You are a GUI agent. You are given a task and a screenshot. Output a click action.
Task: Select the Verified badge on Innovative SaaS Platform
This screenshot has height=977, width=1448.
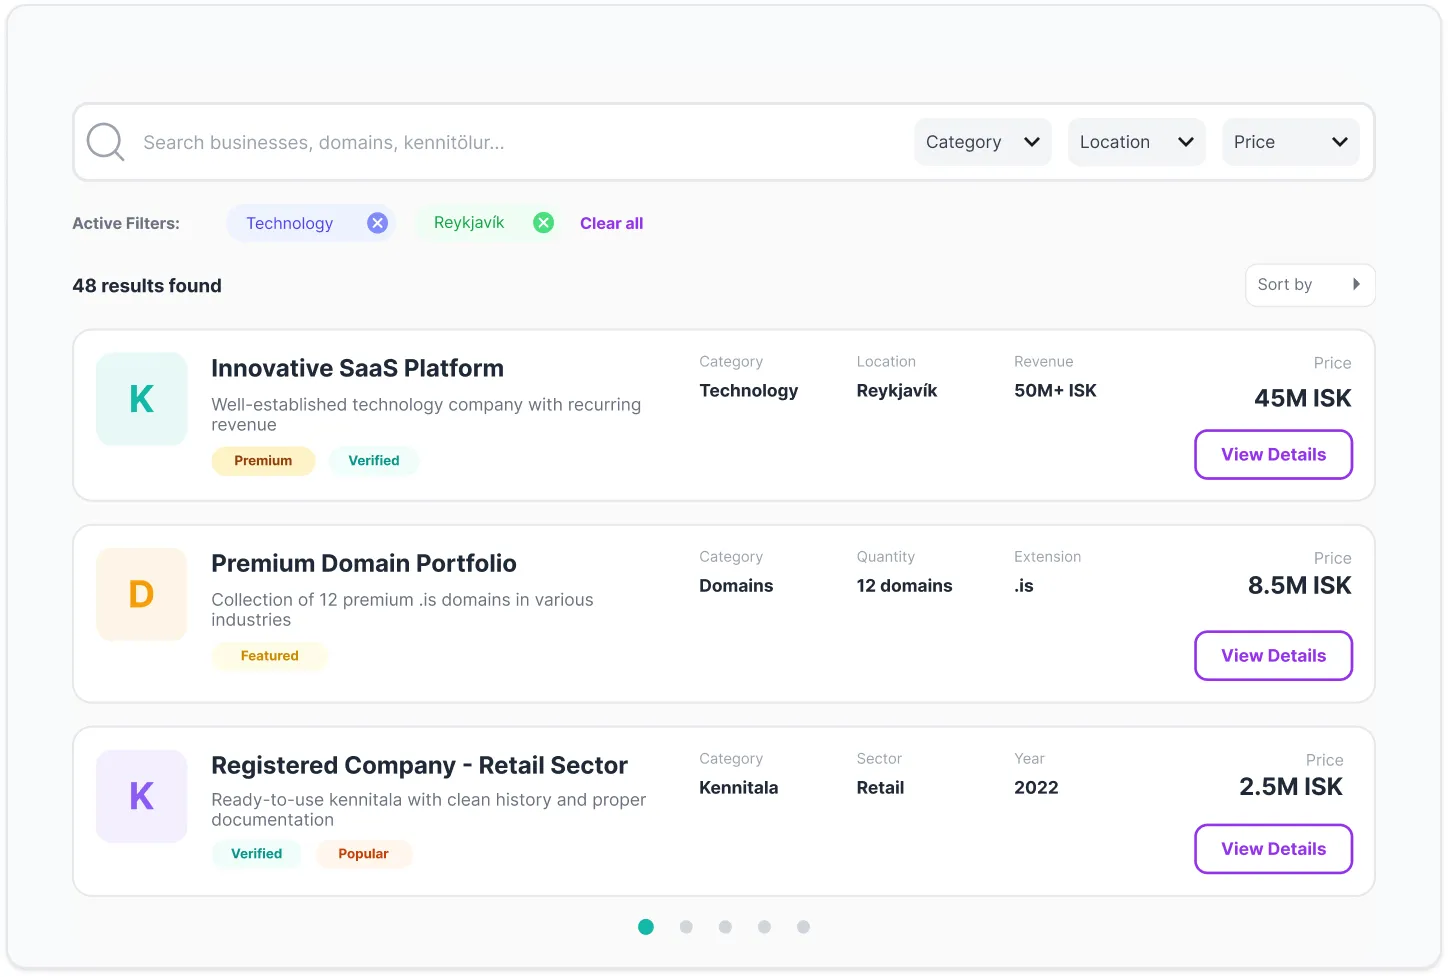pyautogui.click(x=374, y=460)
